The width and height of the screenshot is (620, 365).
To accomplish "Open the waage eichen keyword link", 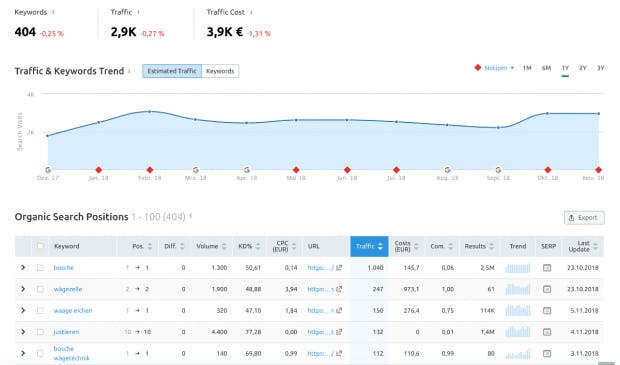I will pyautogui.click(x=73, y=310).
